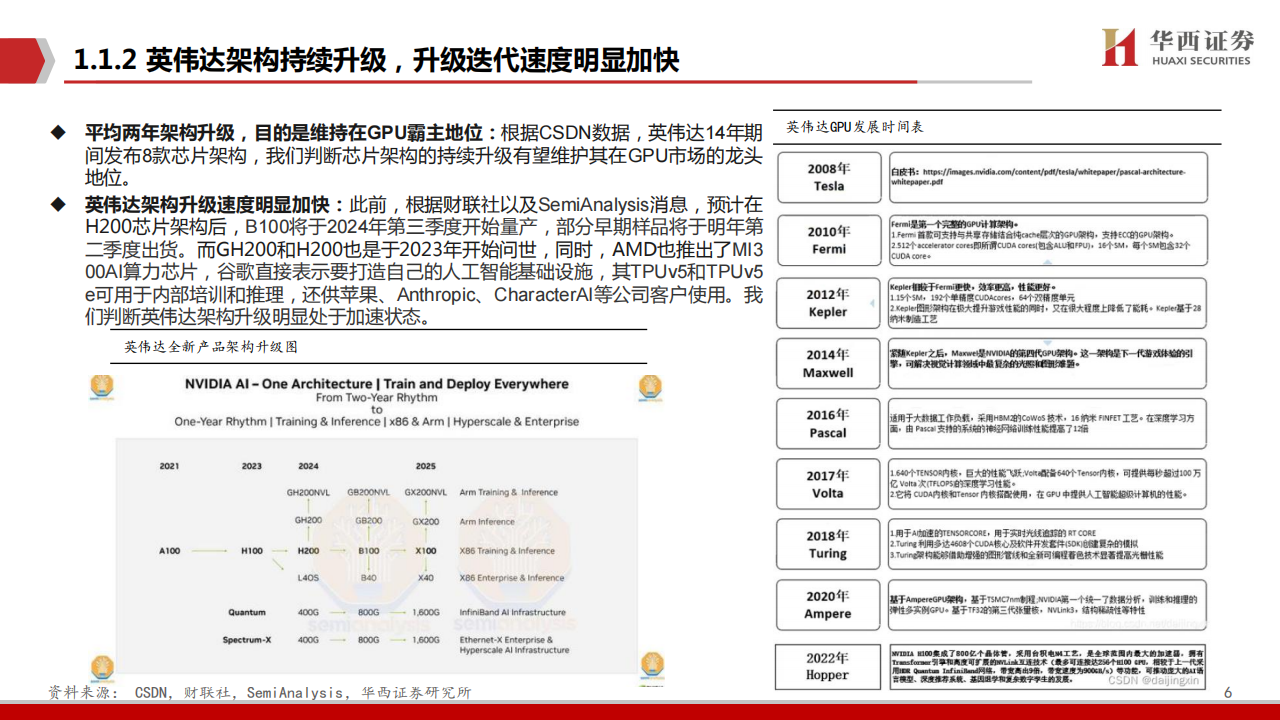Click the GX200NVL label in the roadmap
This screenshot has height=720, width=1280.
pyautogui.click(x=426, y=492)
